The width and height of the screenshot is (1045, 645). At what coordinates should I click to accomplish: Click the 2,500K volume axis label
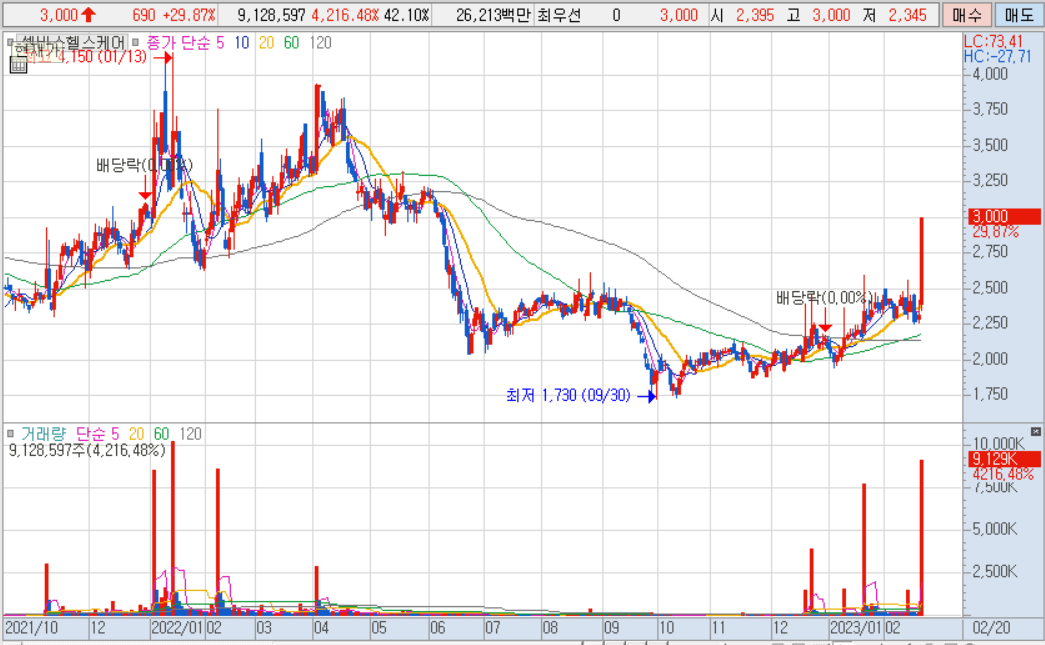[x=996, y=571]
